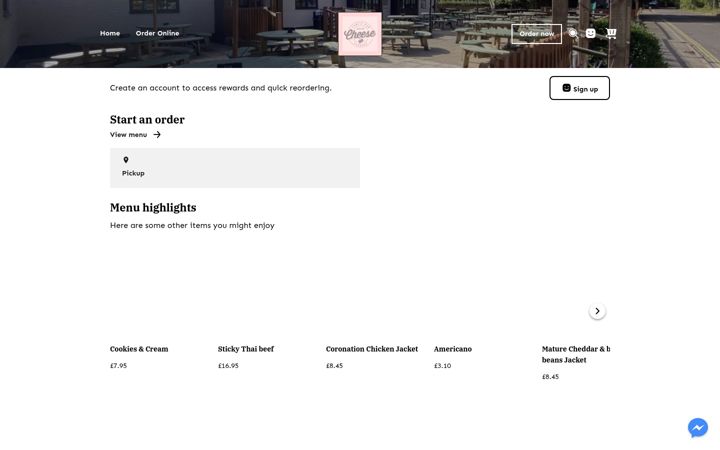The image size is (720, 450).
Task: Open the Cookies & Cream item
Action: click(x=139, y=349)
